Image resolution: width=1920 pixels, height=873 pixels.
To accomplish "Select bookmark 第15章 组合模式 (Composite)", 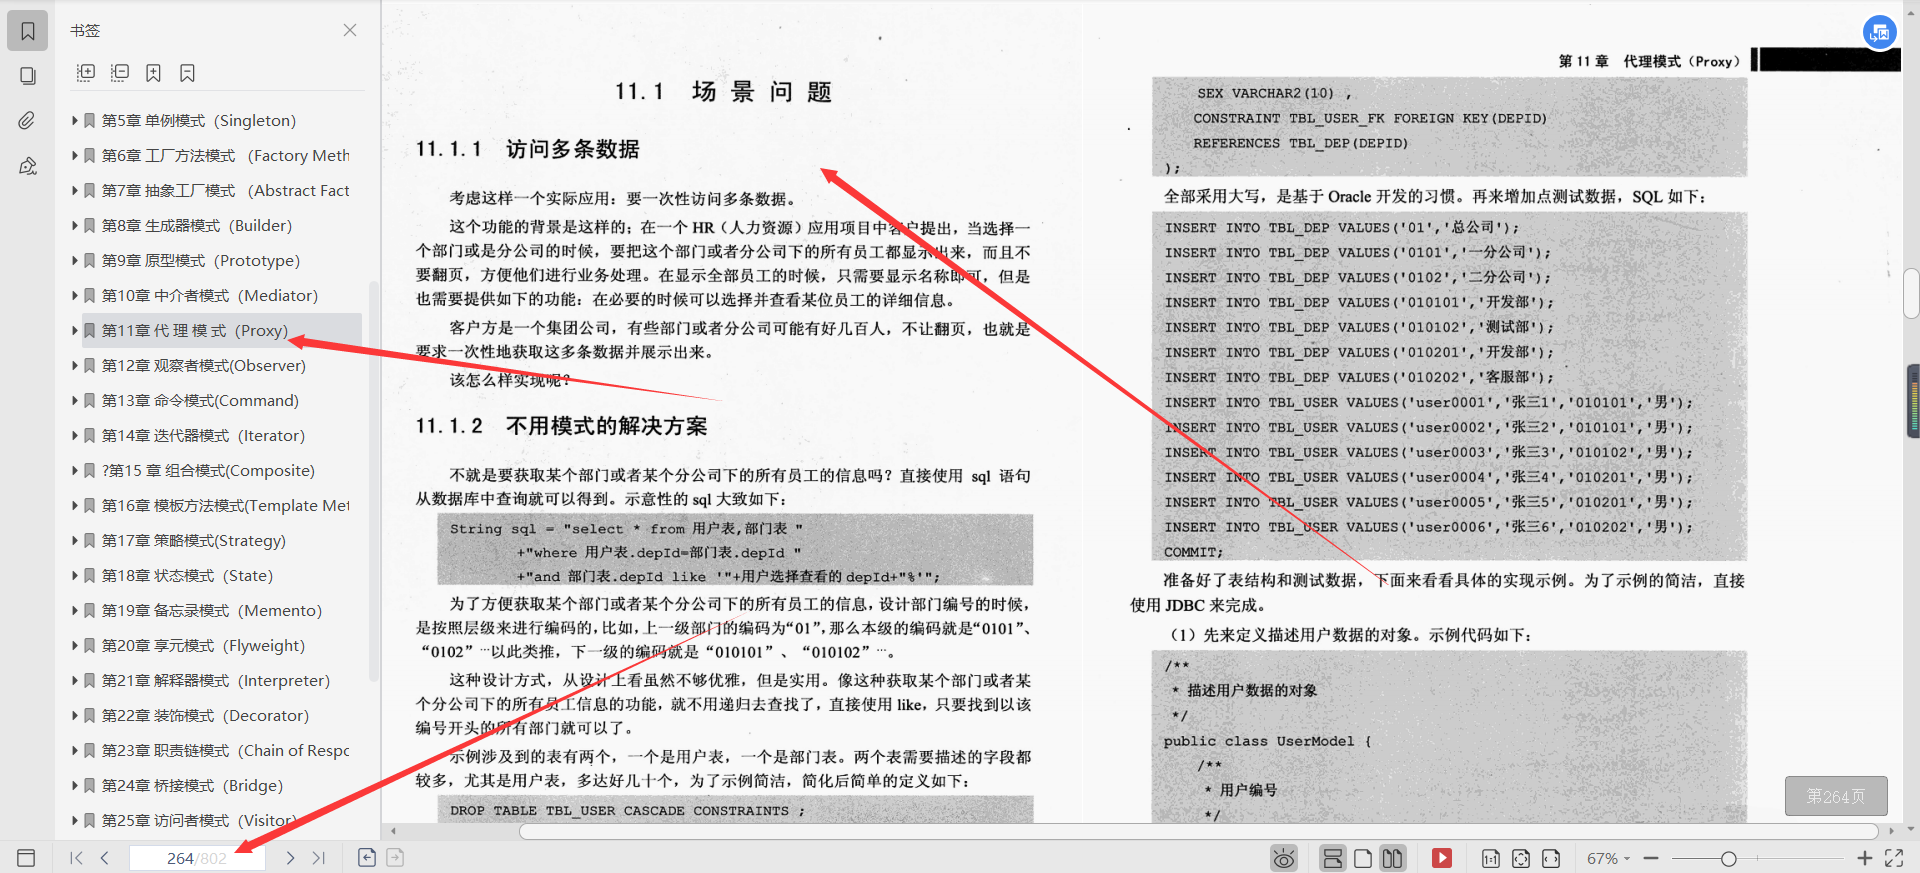I will [208, 470].
